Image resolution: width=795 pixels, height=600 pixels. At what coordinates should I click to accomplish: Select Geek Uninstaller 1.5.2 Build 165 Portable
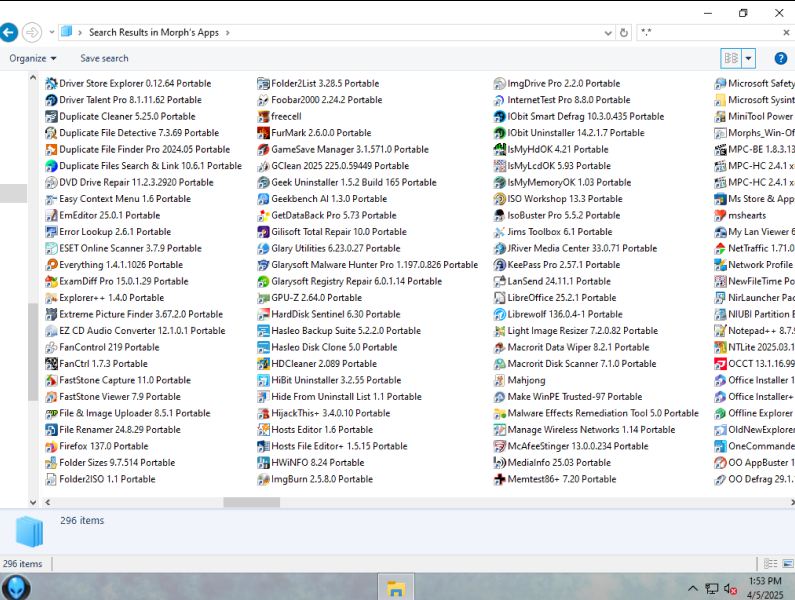click(x=347, y=183)
